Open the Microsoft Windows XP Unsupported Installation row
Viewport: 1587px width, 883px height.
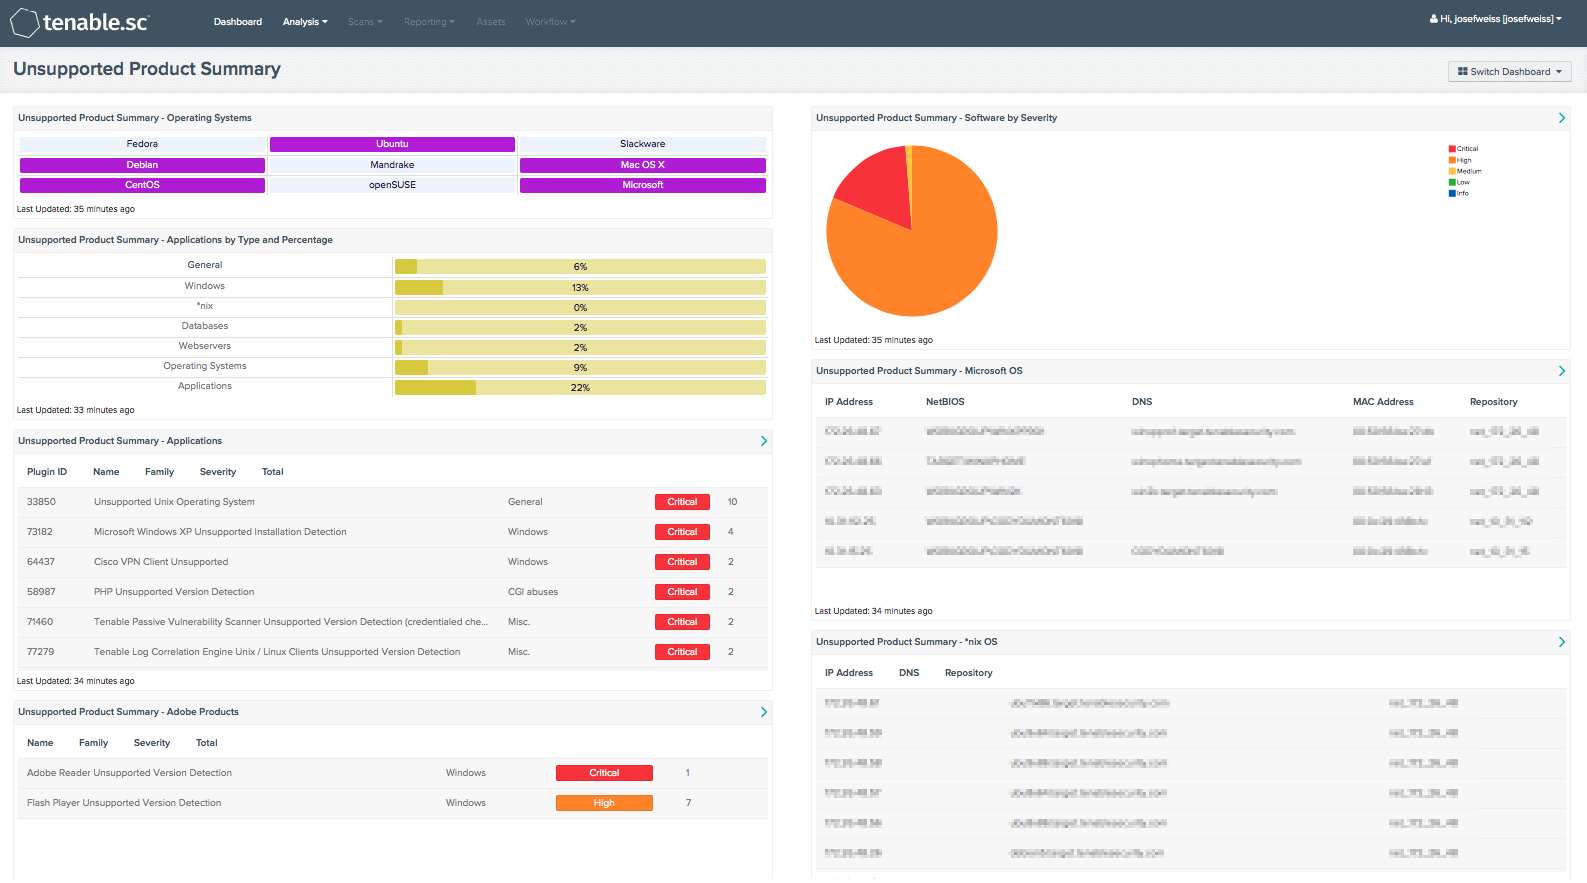tap(392, 532)
